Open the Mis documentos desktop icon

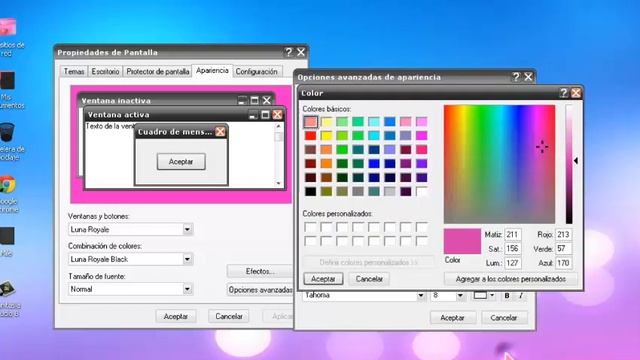coord(7,80)
